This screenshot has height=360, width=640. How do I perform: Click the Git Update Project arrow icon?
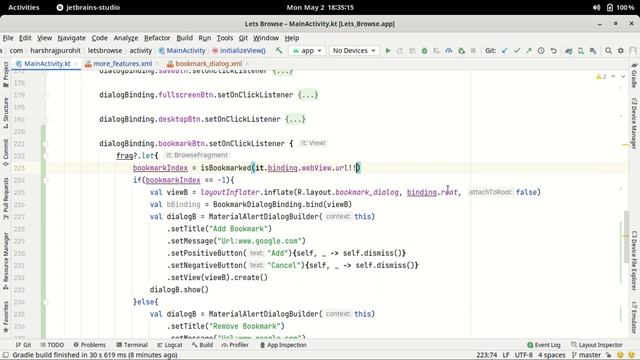[x=504, y=51]
